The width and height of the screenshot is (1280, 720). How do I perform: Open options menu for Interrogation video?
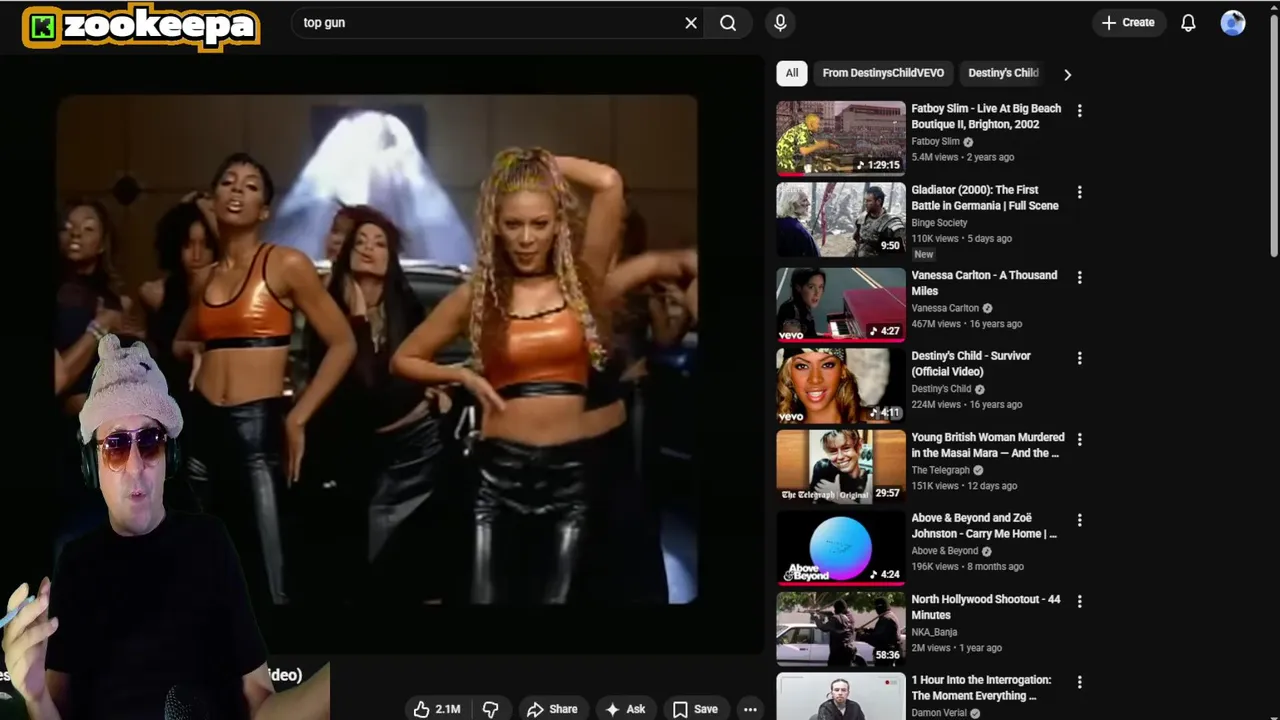tap(1079, 682)
